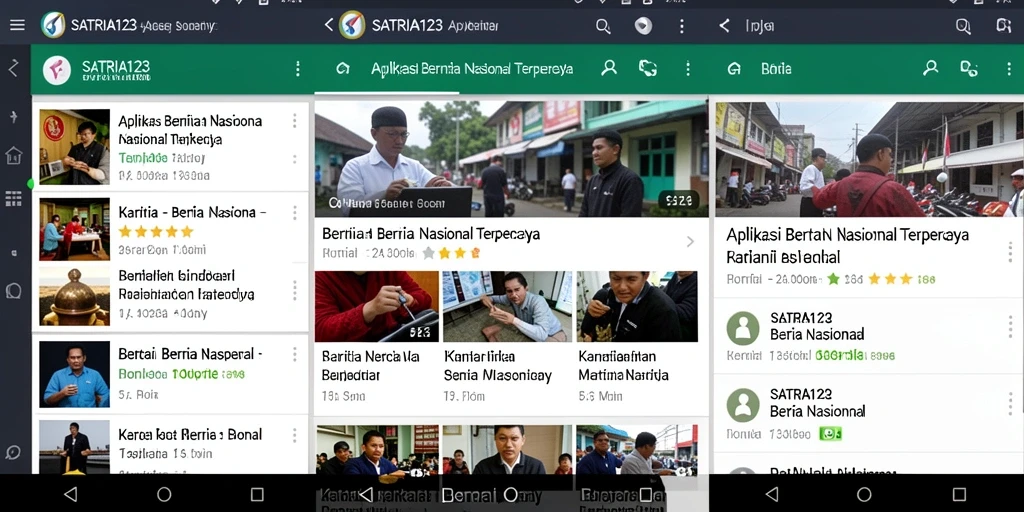
Task: Open the Kanaiieaitan Matima Nariija article title
Action: click(624, 366)
